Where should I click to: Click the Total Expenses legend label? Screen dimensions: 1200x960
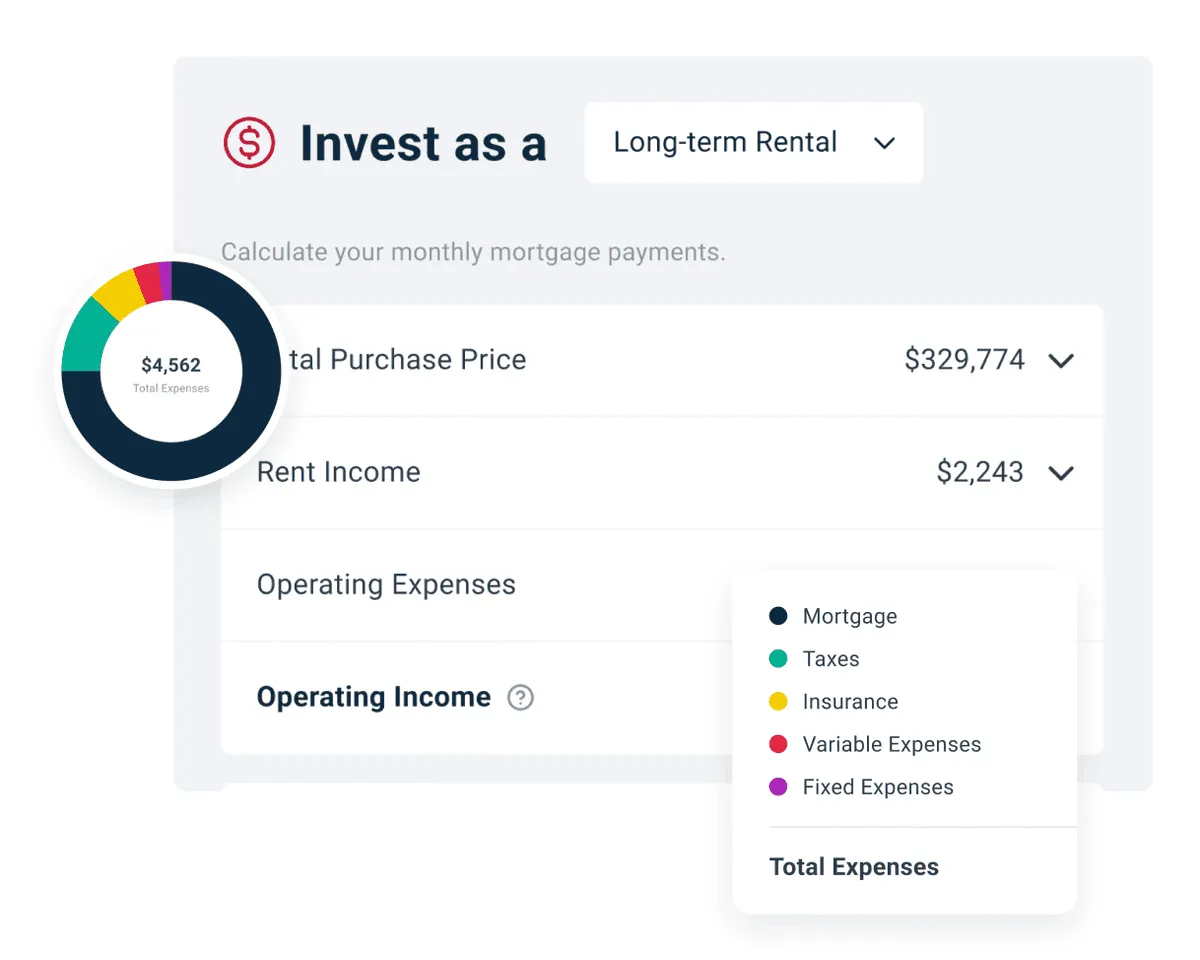click(854, 867)
